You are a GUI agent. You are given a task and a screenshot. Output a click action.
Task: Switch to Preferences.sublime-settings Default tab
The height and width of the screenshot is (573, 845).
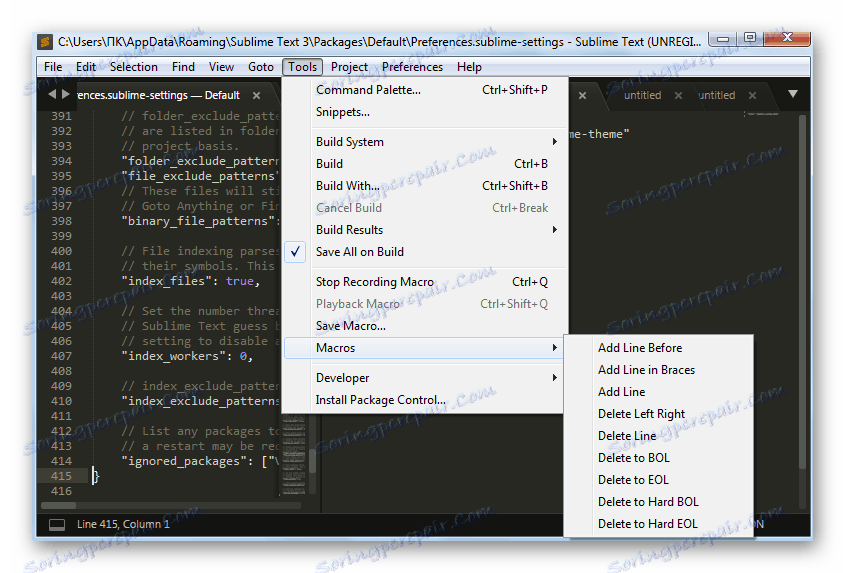[x=158, y=95]
